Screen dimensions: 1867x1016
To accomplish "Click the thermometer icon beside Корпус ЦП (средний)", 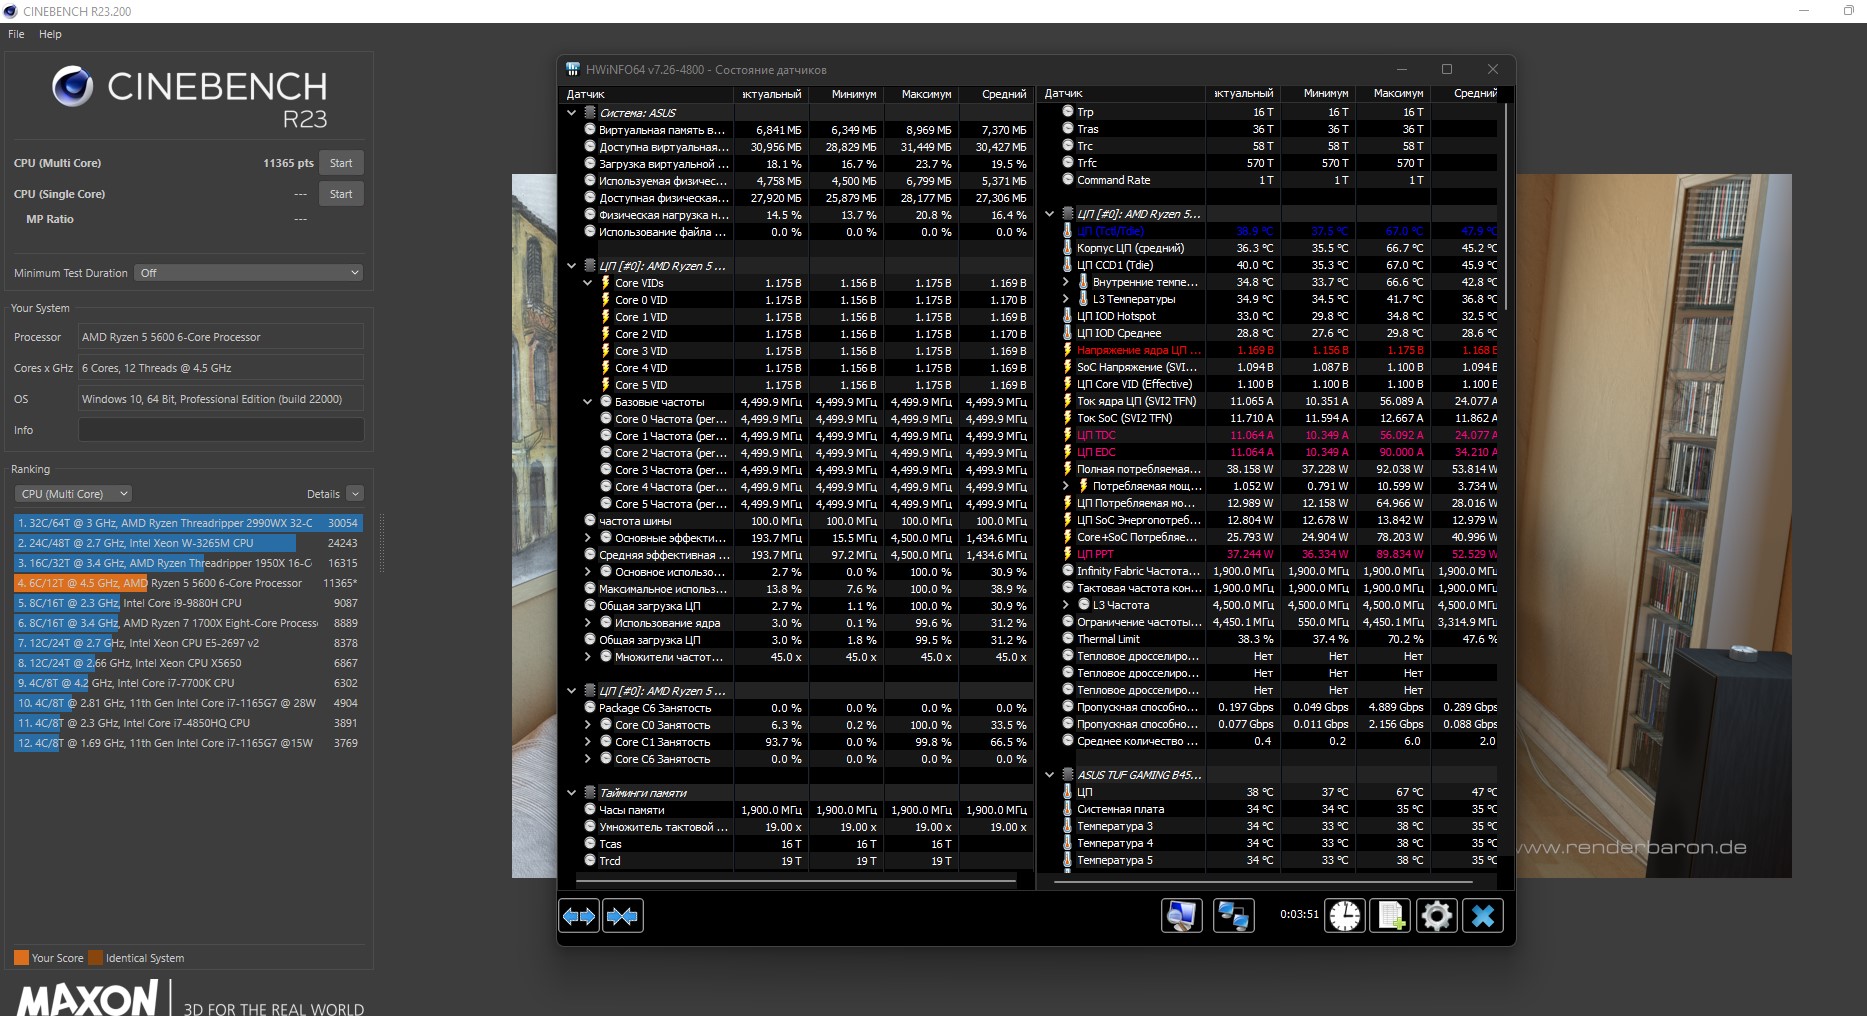I will pos(1068,248).
